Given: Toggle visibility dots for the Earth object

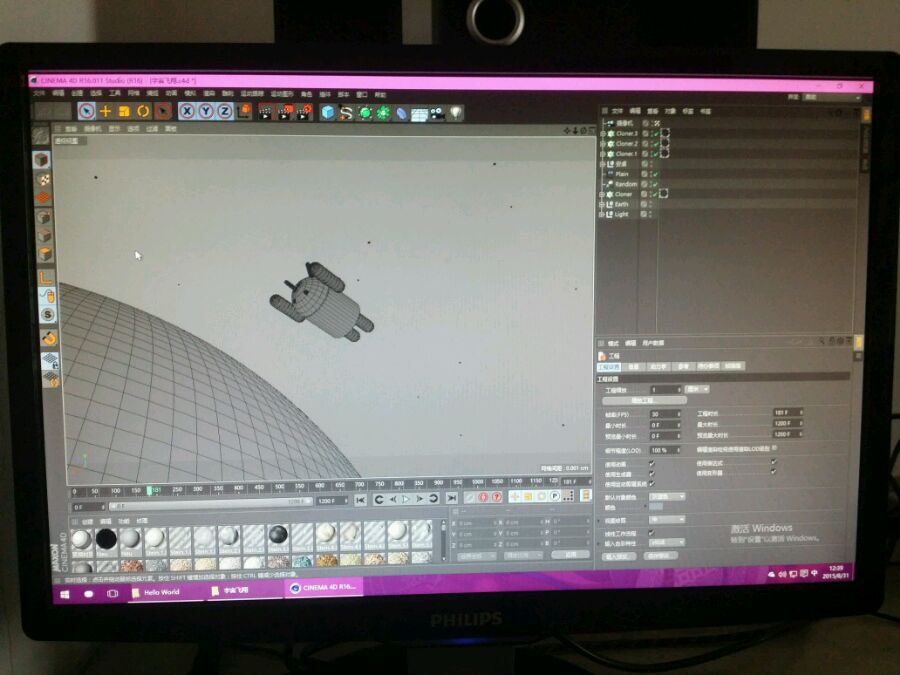Looking at the screenshot, I should coord(650,204).
